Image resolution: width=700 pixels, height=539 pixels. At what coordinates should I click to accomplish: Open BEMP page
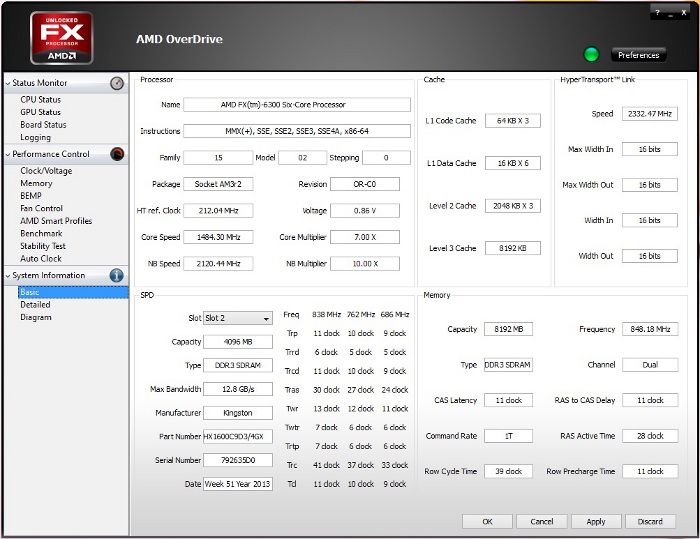click(31, 196)
